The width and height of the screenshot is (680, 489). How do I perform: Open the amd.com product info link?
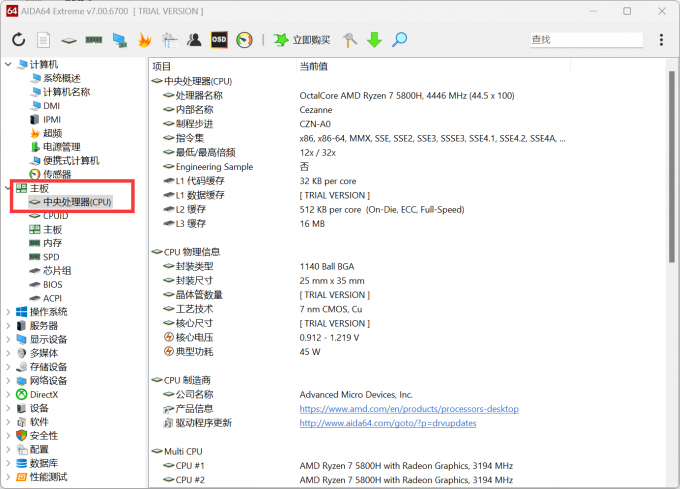tap(409, 409)
